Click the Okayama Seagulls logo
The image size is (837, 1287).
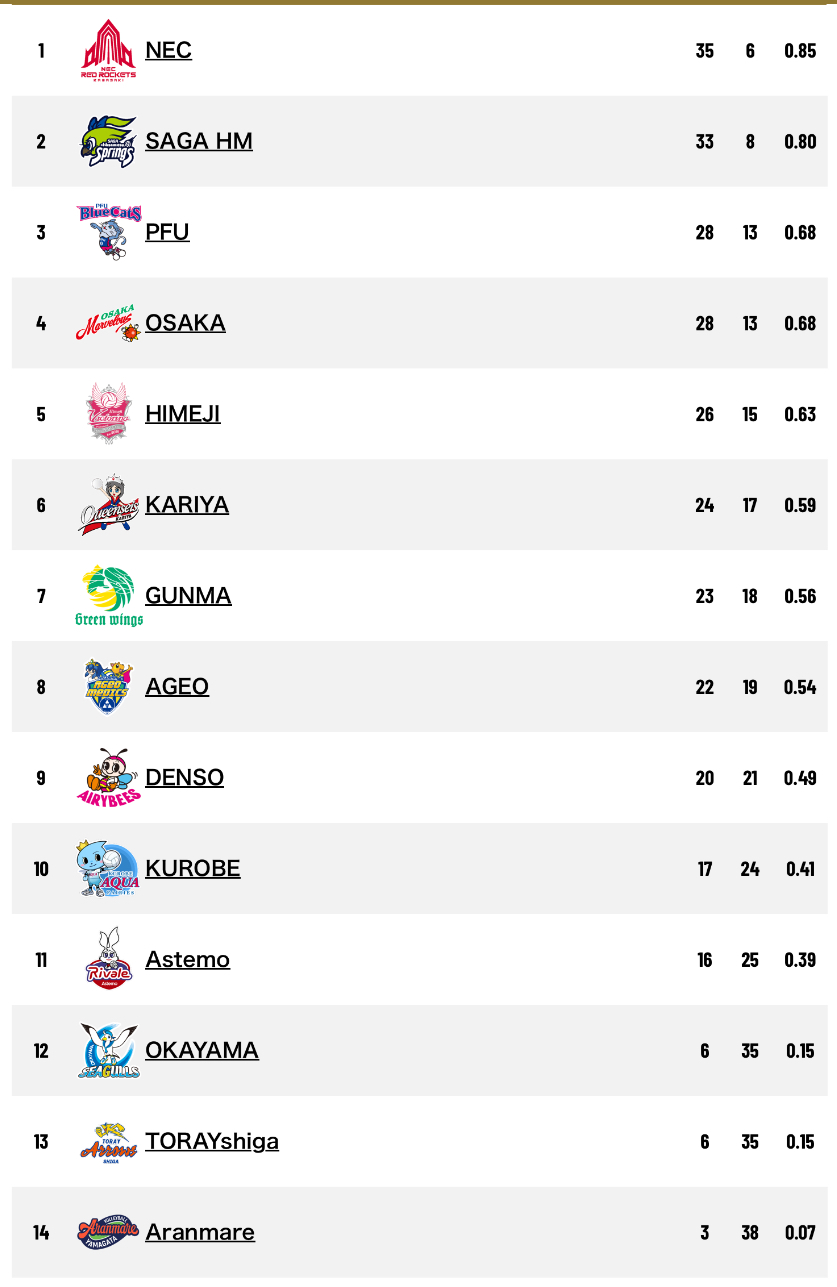[x=109, y=1051]
